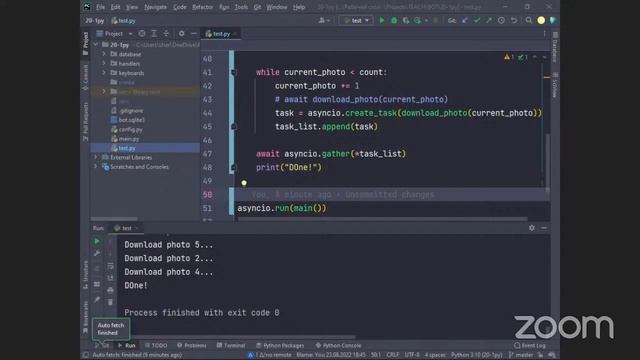Run with coverage from the toolbar
The height and width of the screenshot is (360, 640).
[x=406, y=20]
